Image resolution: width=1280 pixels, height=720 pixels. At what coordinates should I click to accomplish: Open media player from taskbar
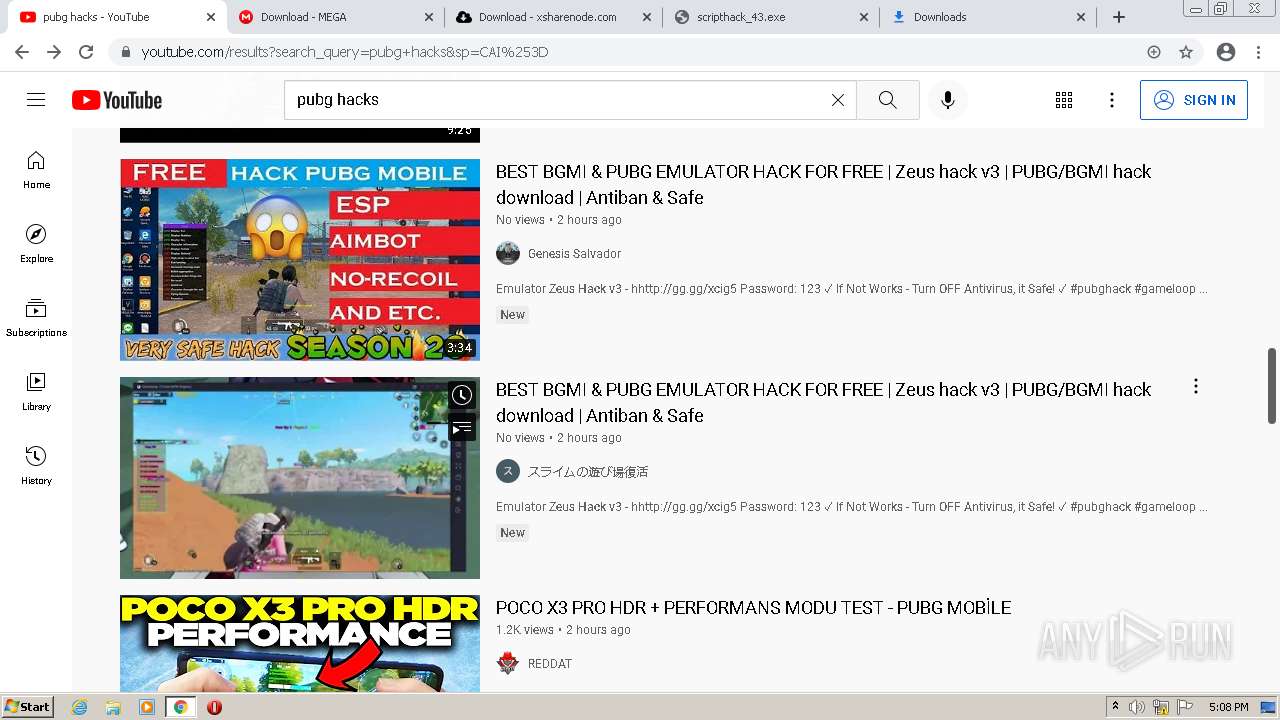click(x=147, y=707)
